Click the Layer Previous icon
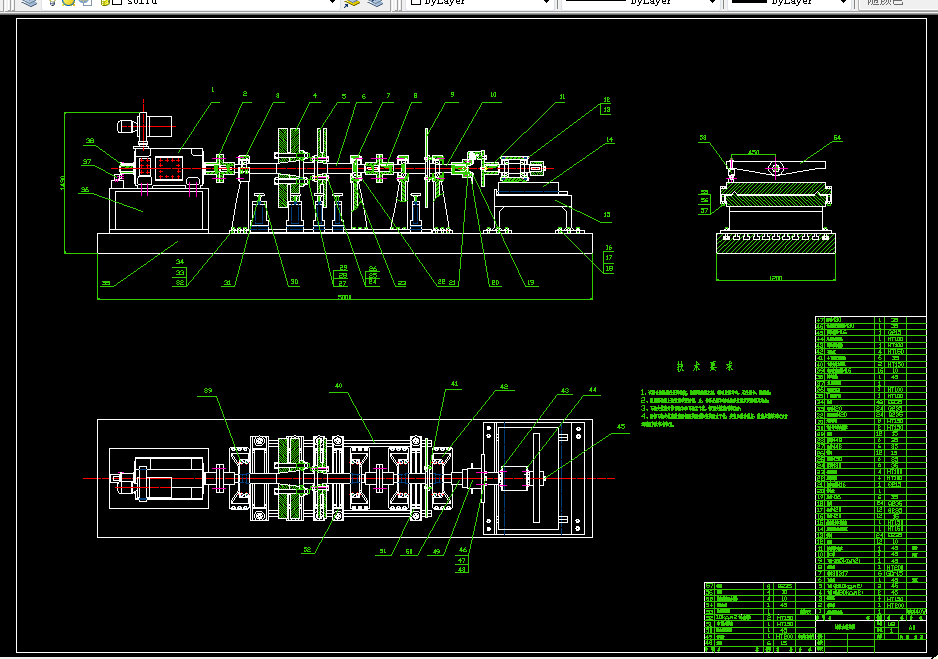The height and width of the screenshot is (659, 938). (375, 2)
